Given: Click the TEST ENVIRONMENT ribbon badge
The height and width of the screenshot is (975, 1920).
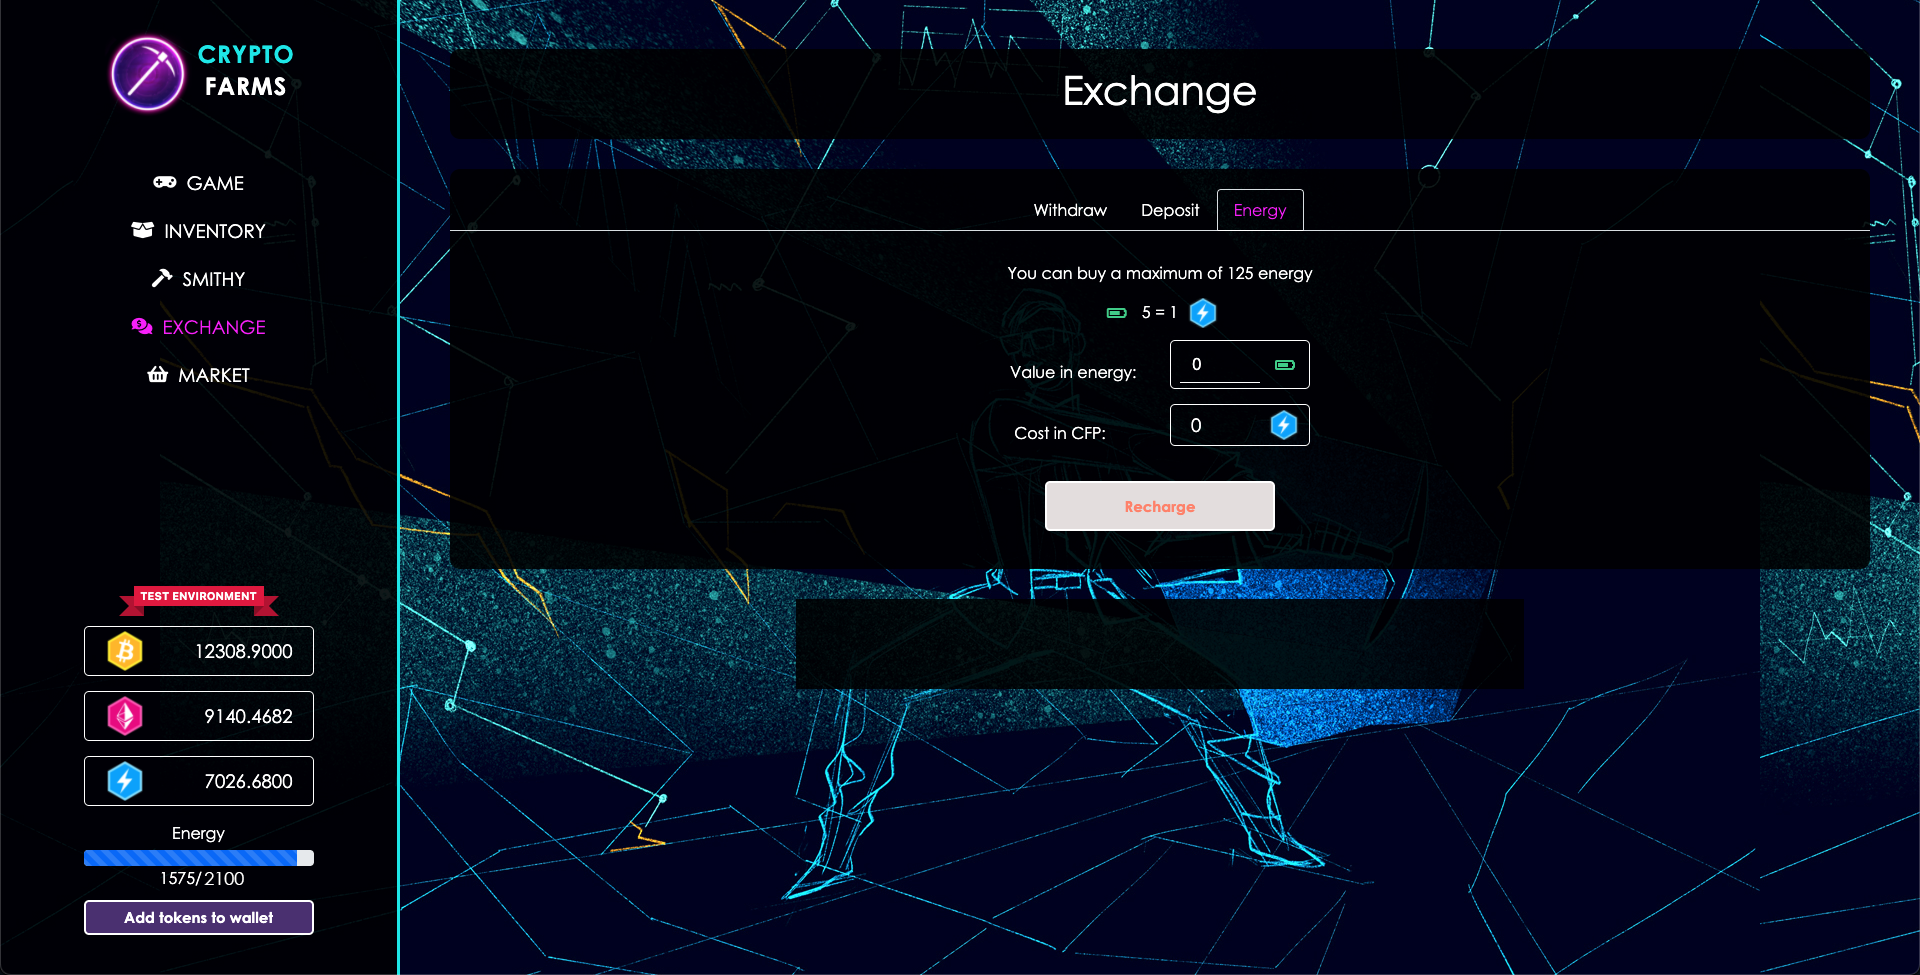Looking at the screenshot, I should tap(198, 598).
